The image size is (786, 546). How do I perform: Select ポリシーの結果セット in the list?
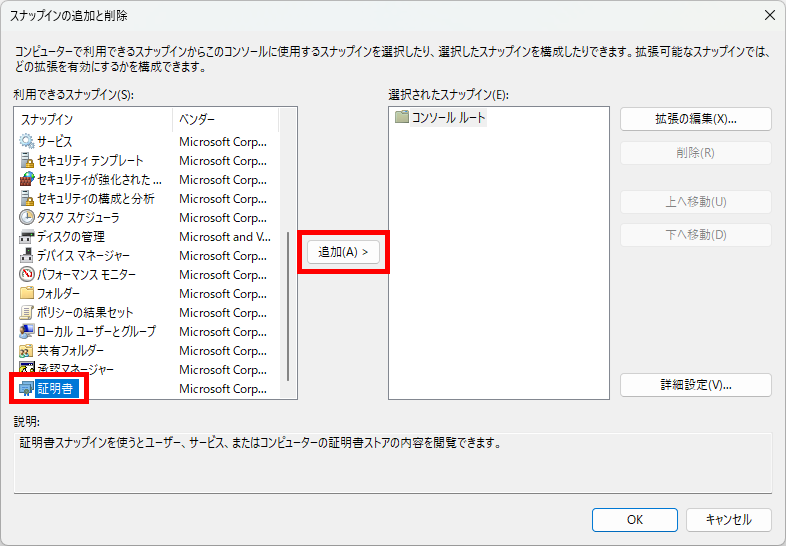(x=84, y=313)
